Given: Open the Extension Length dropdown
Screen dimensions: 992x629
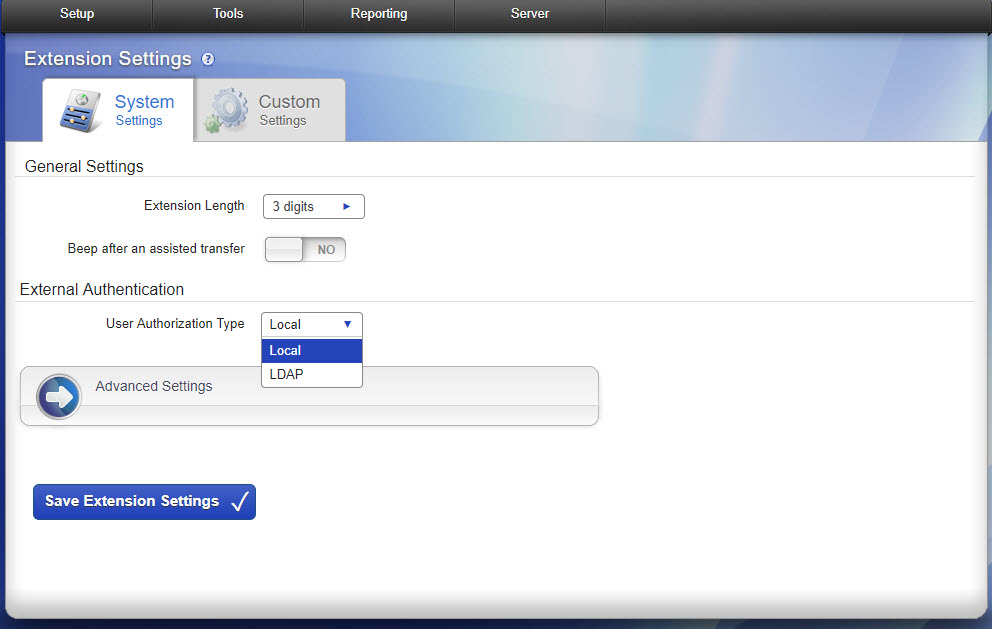Looking at the screenshot, I should (x=313, y=206).
